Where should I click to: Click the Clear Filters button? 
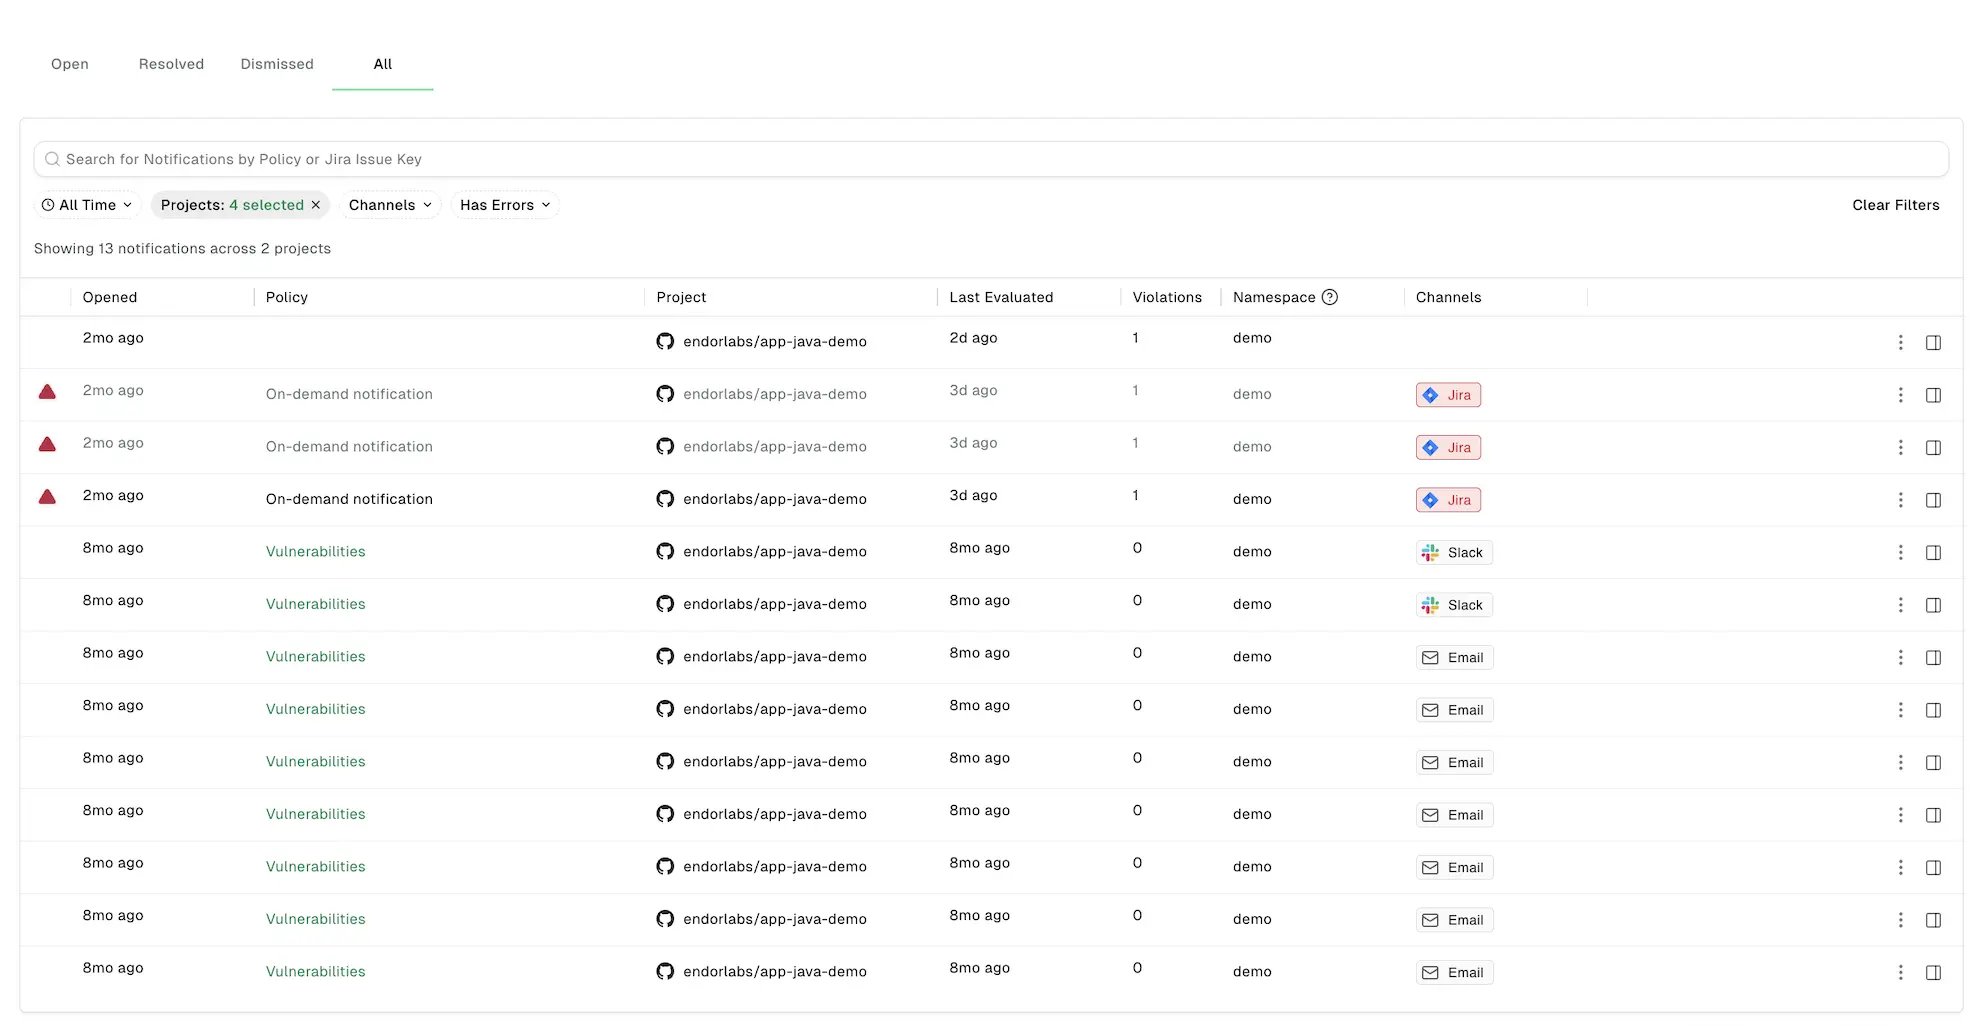(1895, 205)
